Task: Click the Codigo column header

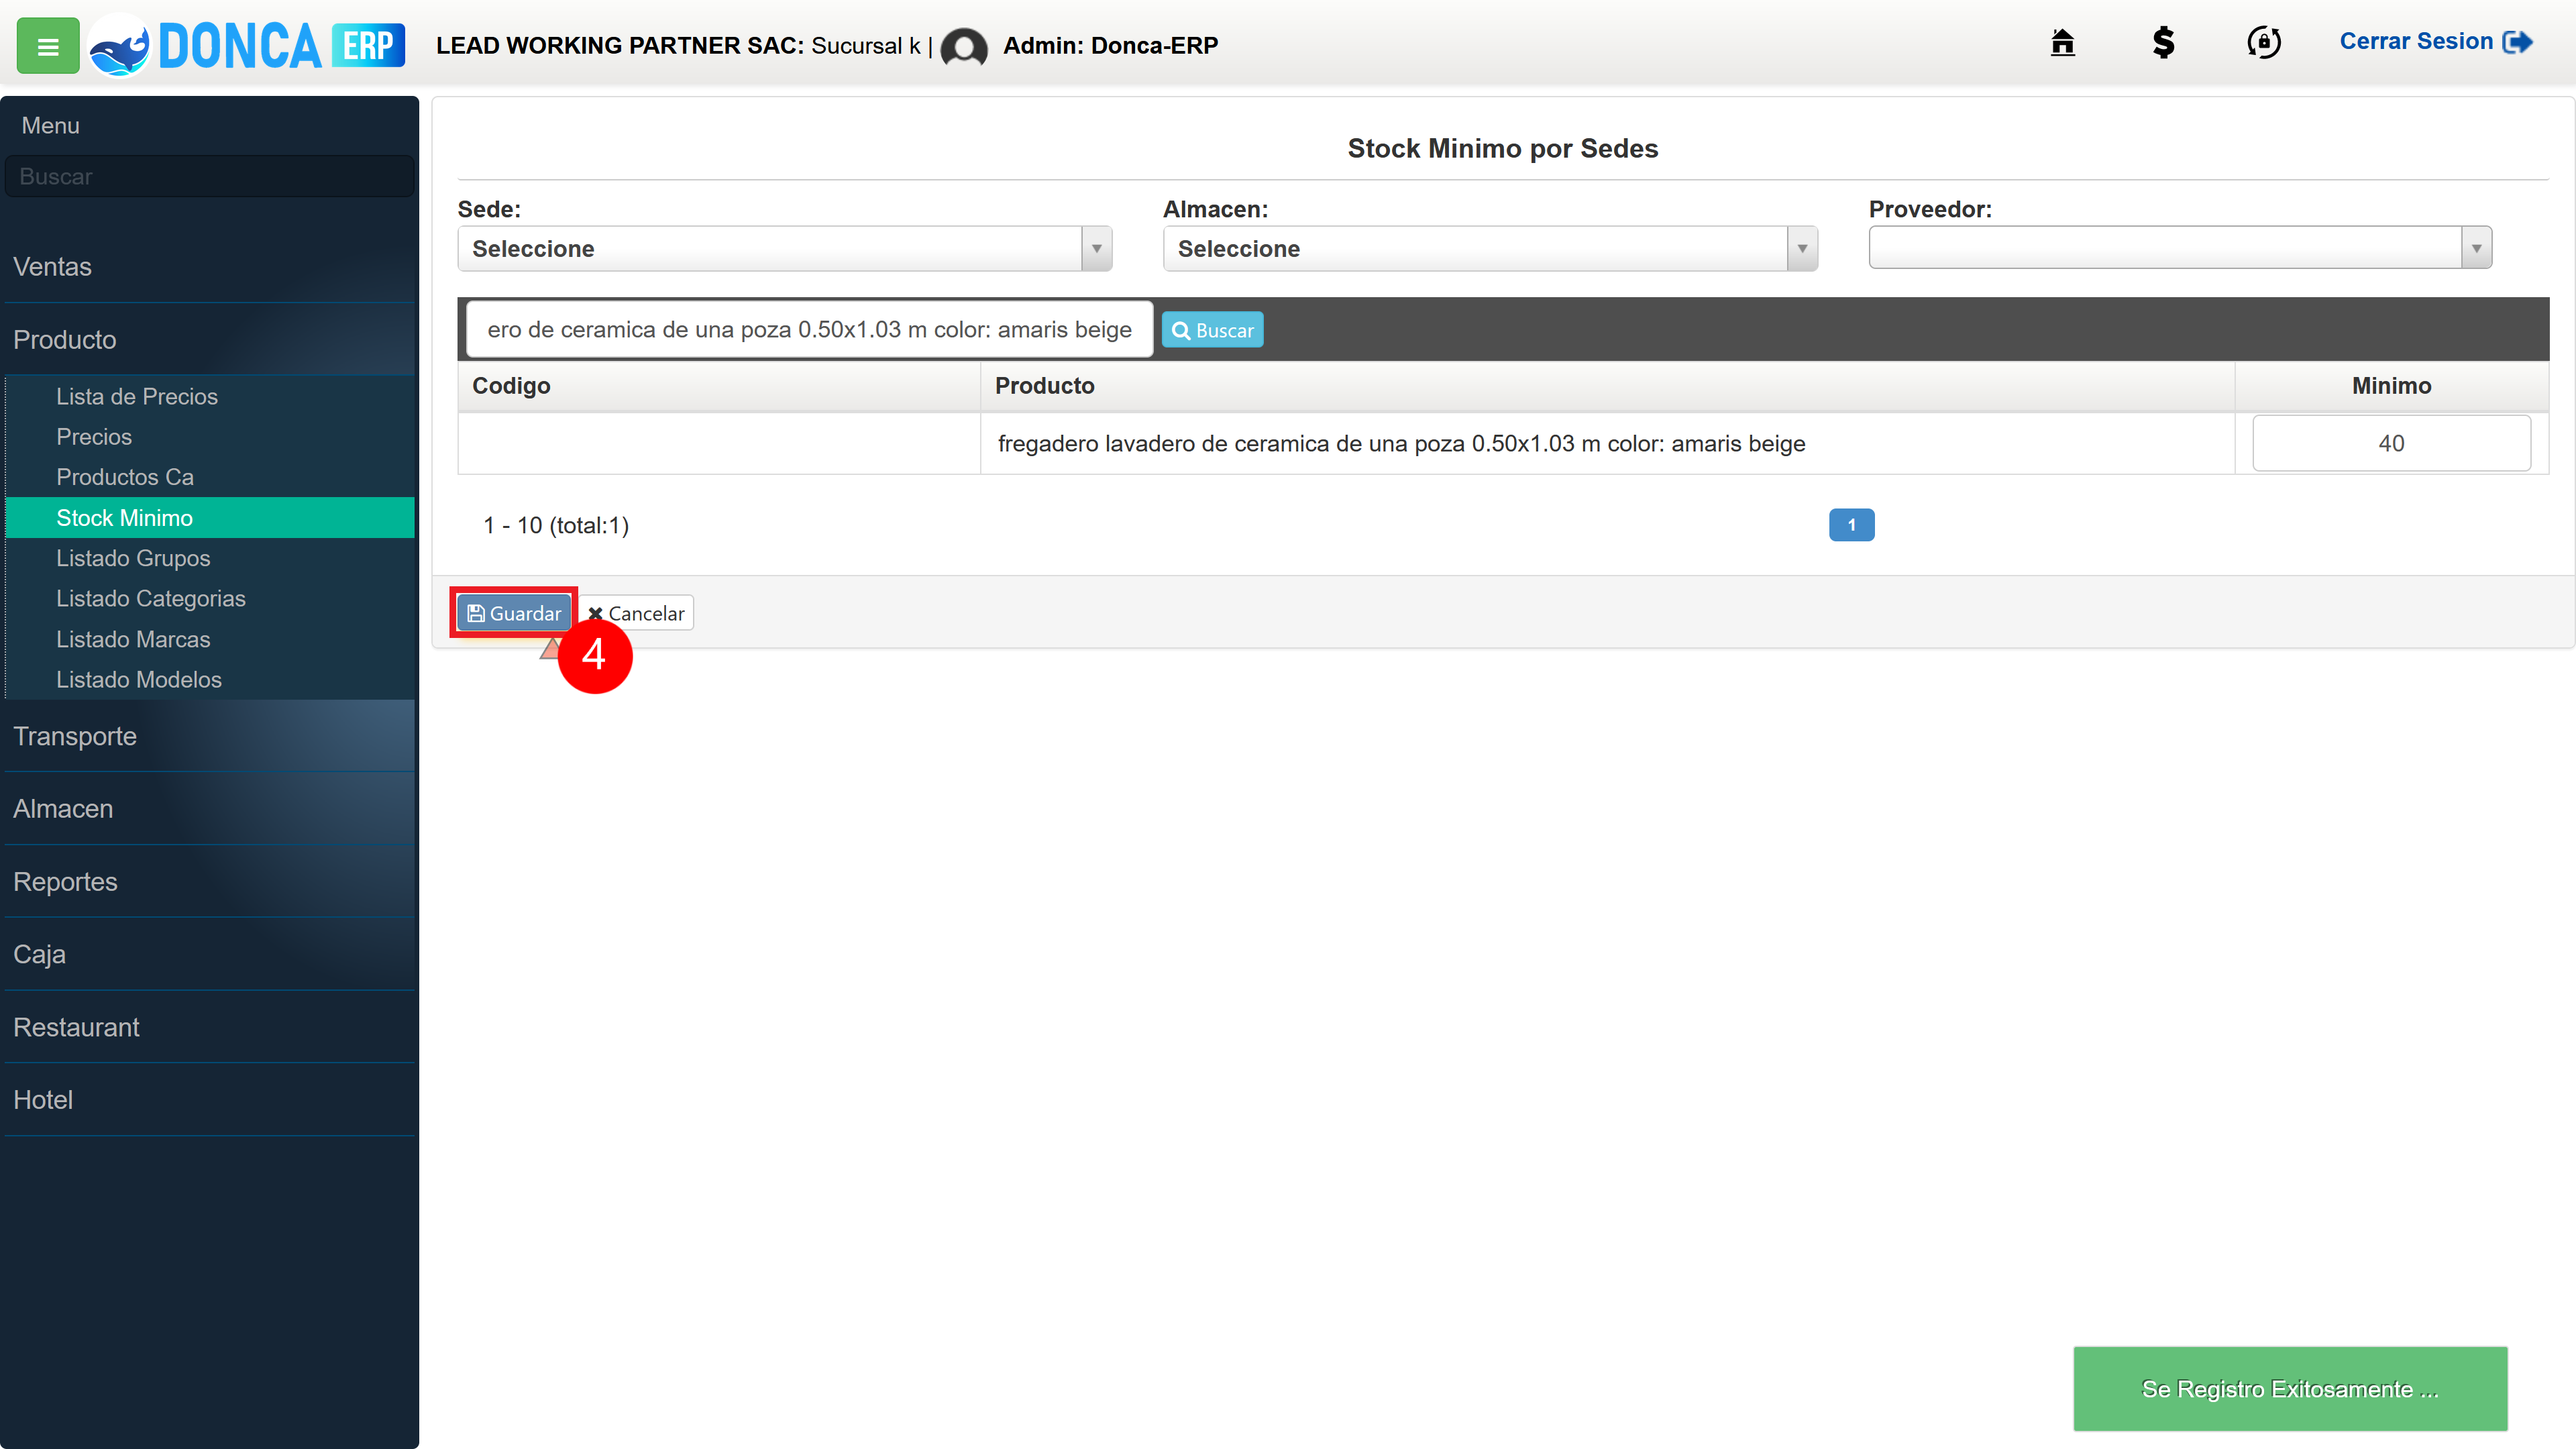Action: (x=719, y=386)
